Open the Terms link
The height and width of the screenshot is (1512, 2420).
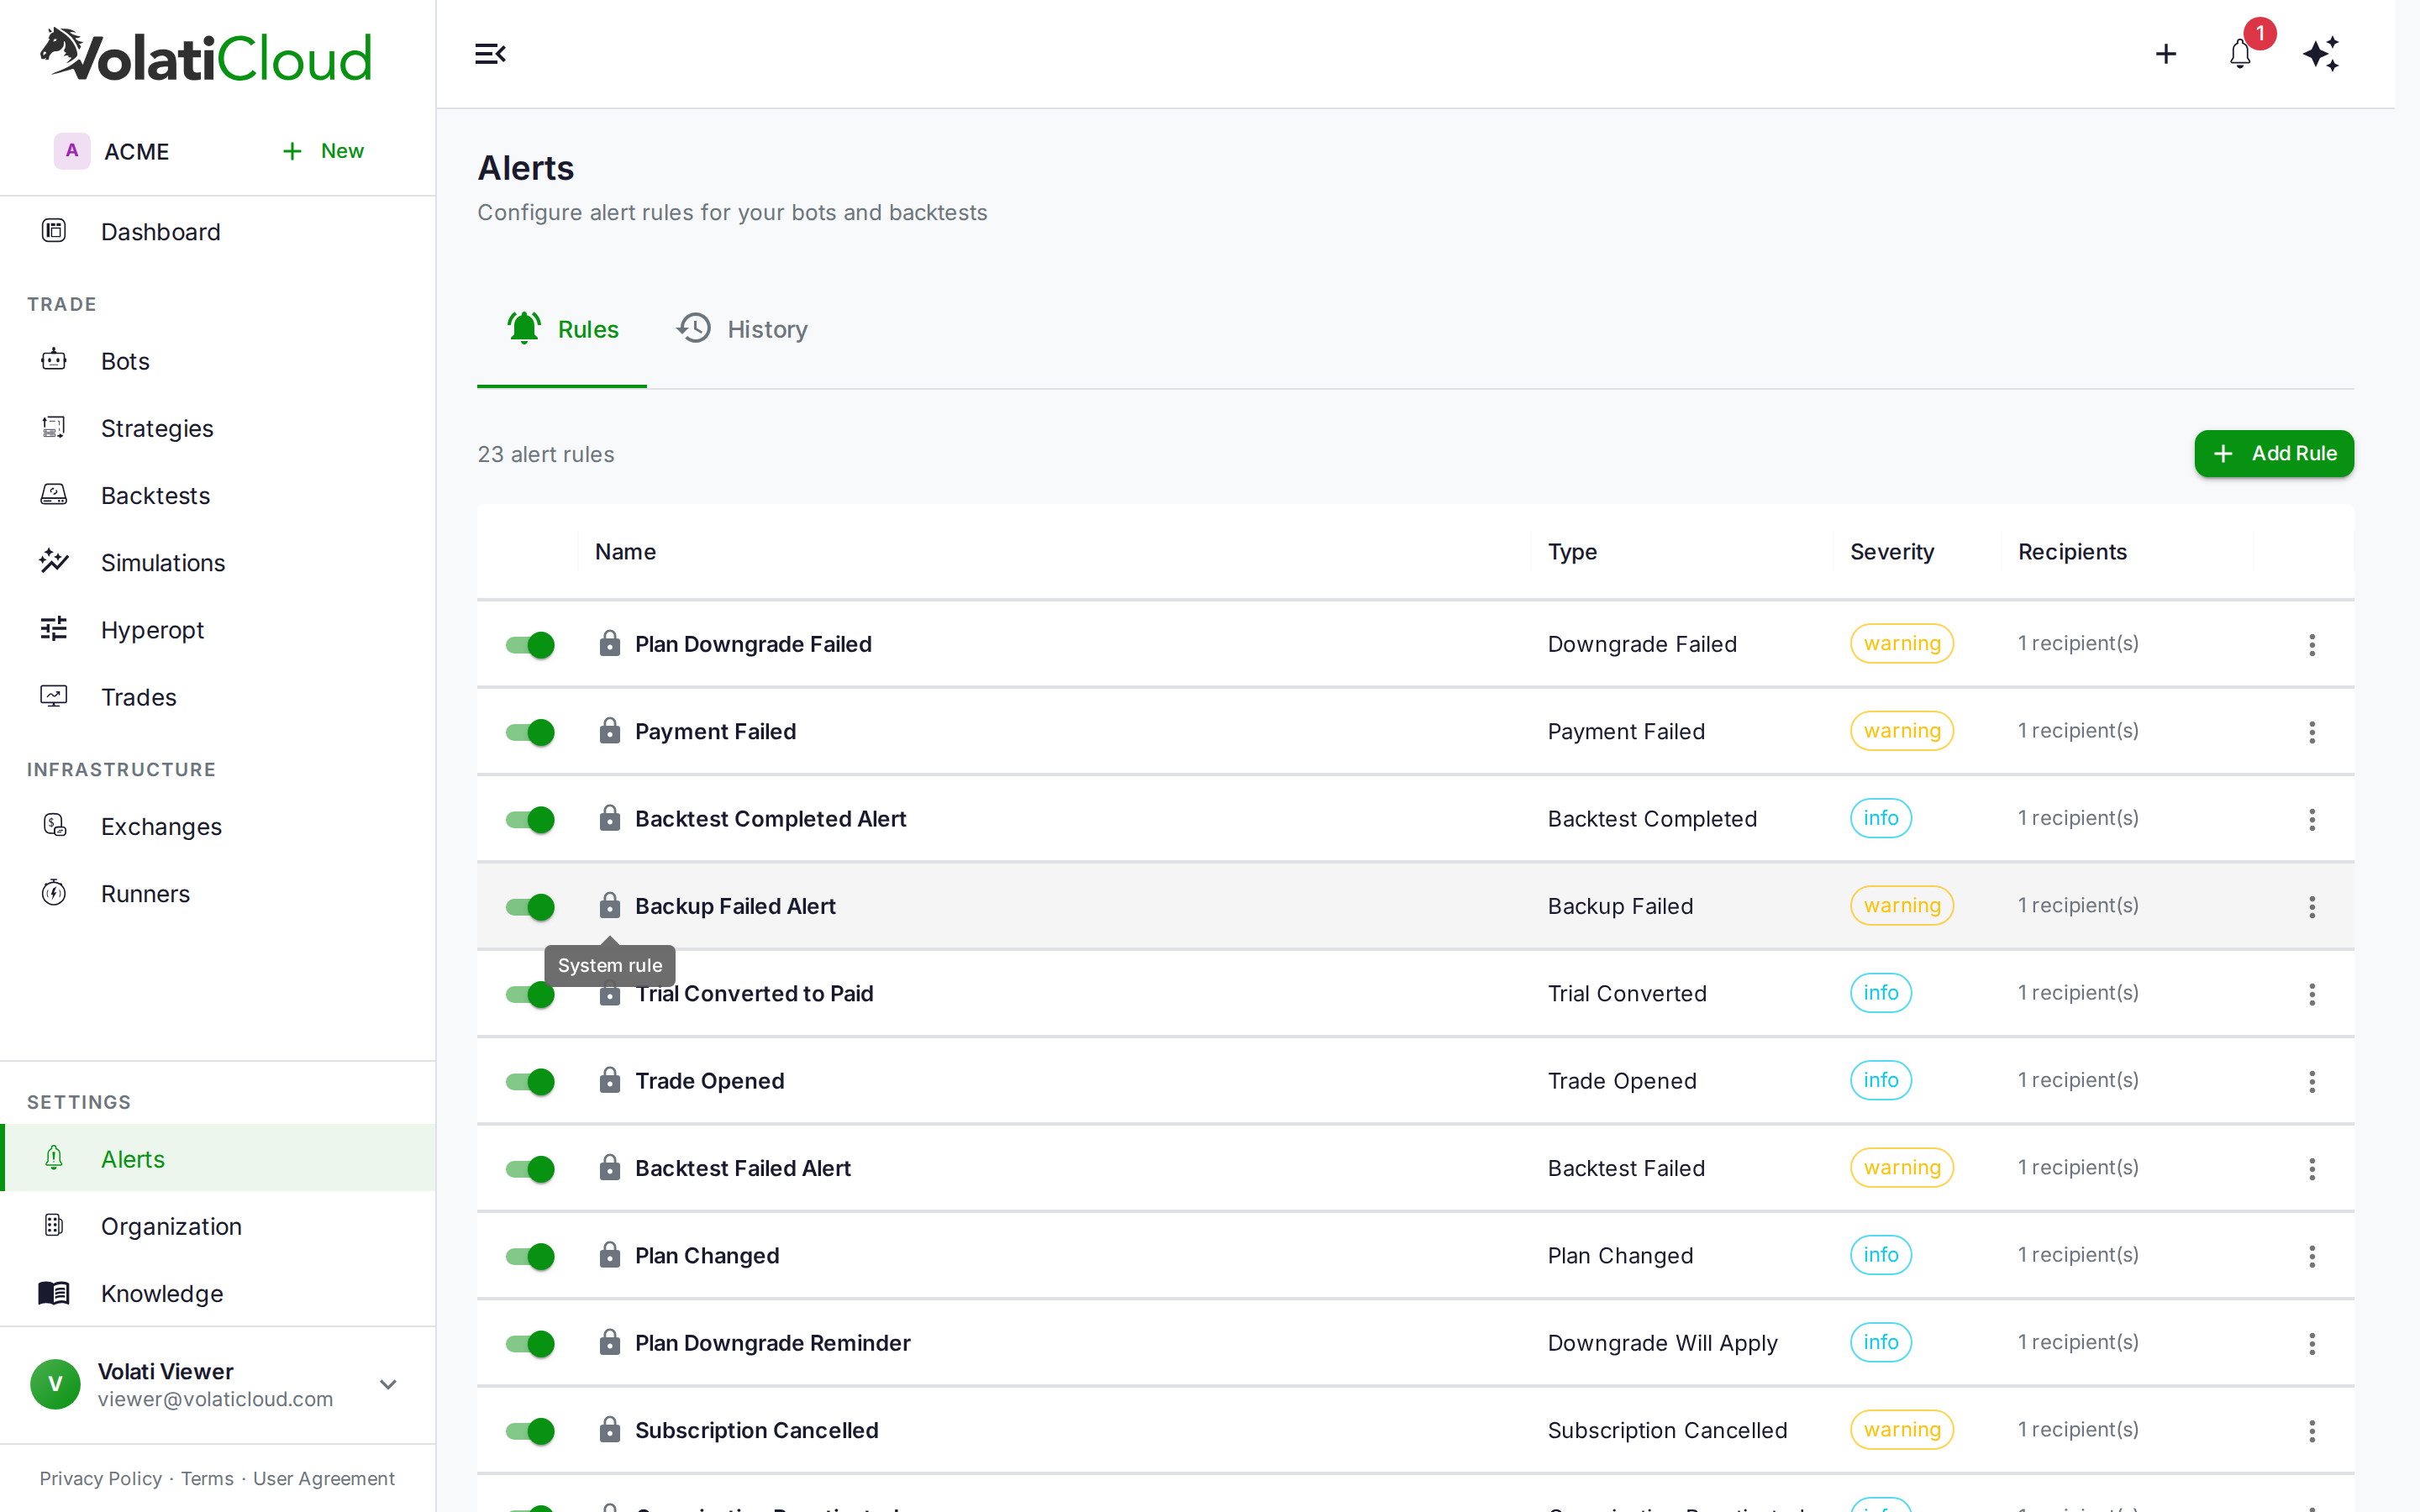click(207, 1478)
